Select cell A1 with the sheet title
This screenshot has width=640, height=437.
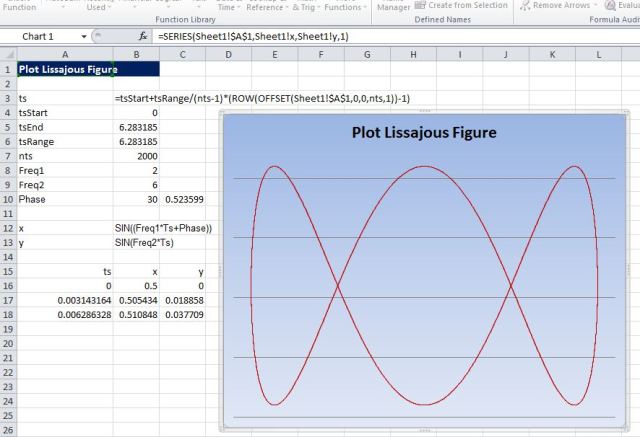65,71
